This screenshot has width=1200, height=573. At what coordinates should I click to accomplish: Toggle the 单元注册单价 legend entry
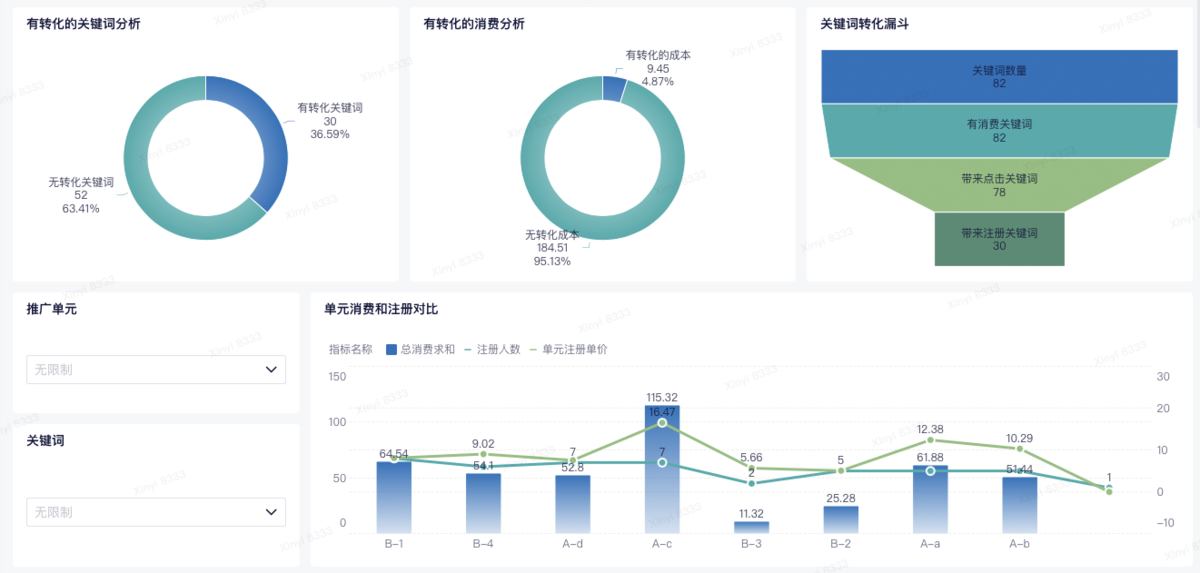568,350
